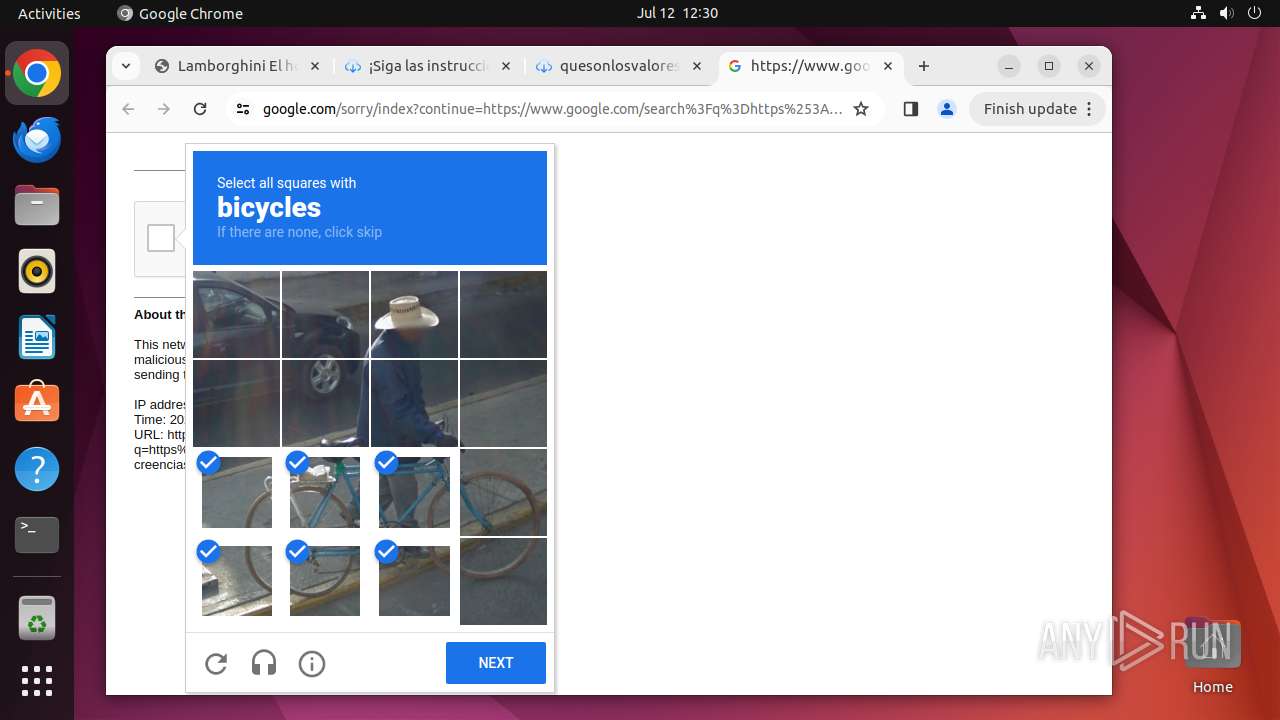Select the tile with unselected bicycle wheel
The image size is (1280, 720).
point(503,492)
